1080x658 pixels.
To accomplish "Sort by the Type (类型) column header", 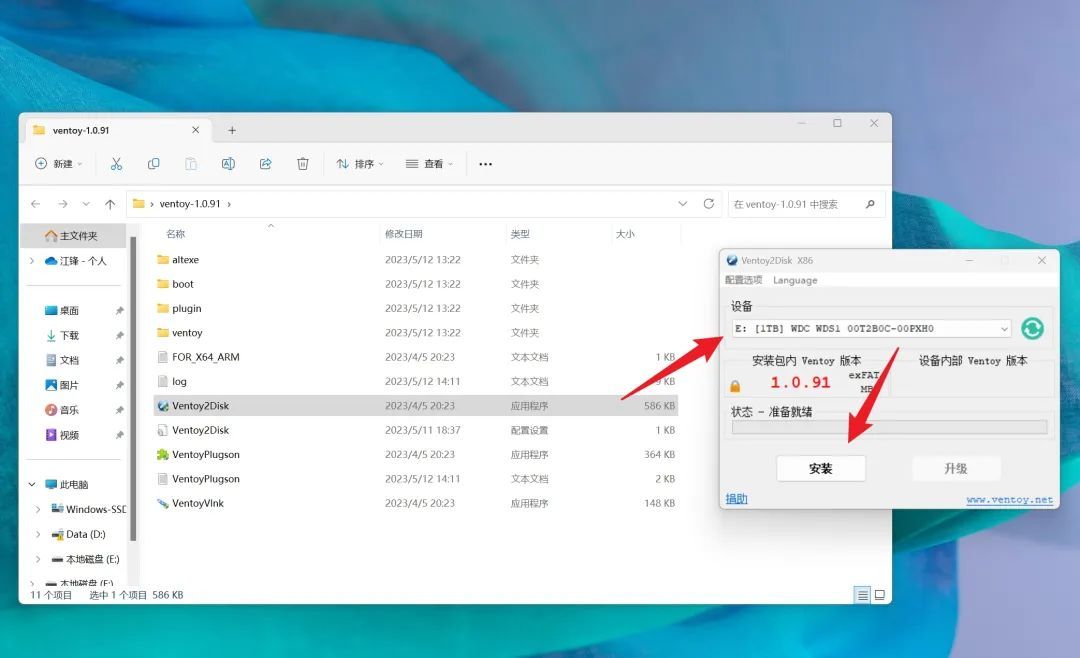I will coord(520,234).
